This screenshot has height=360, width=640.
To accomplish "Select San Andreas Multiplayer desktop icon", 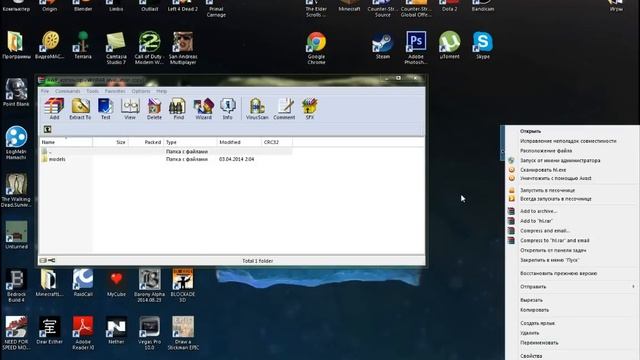I will click(183, 48).
